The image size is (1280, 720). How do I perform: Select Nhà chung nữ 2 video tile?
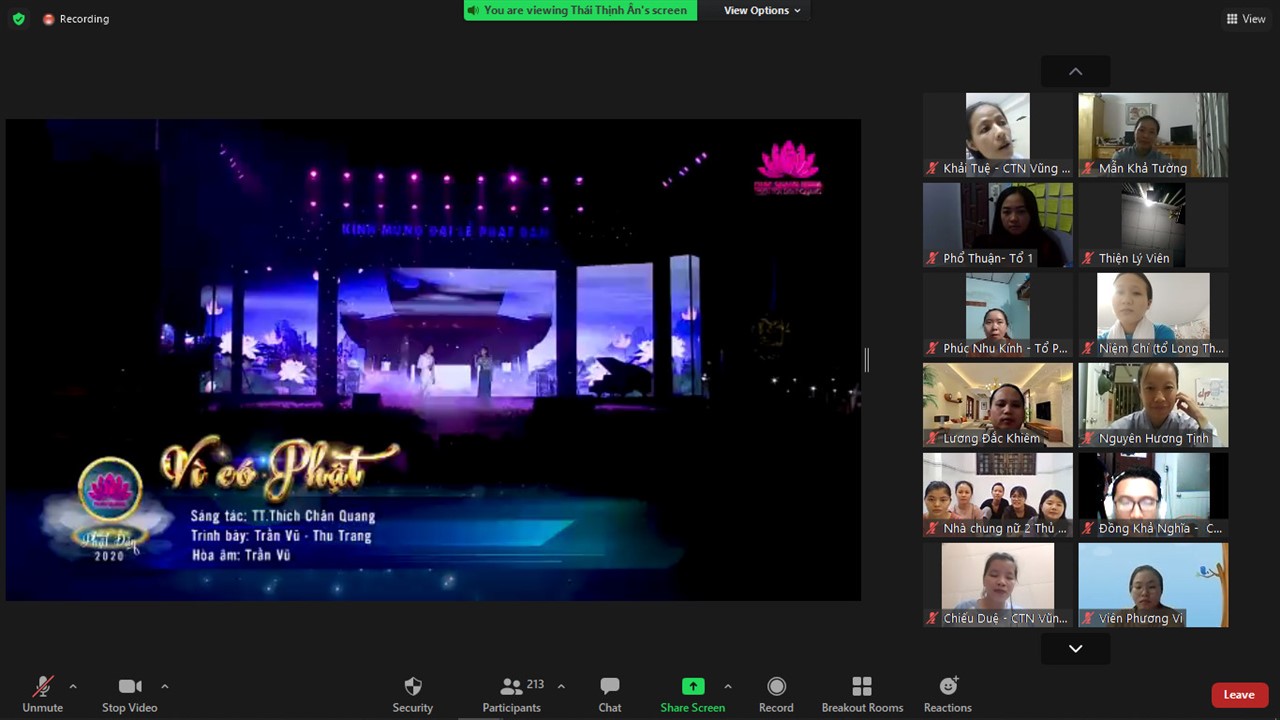998,495
